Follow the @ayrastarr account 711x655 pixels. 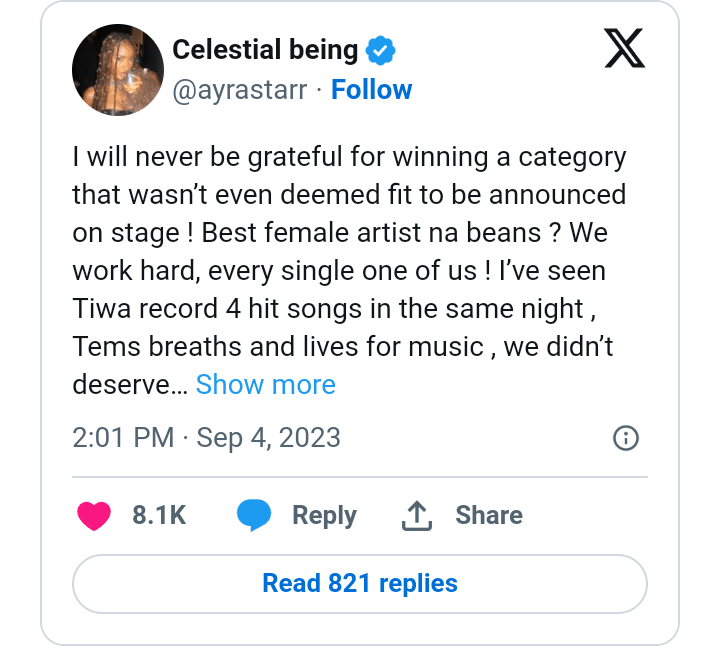pos(371,89)
